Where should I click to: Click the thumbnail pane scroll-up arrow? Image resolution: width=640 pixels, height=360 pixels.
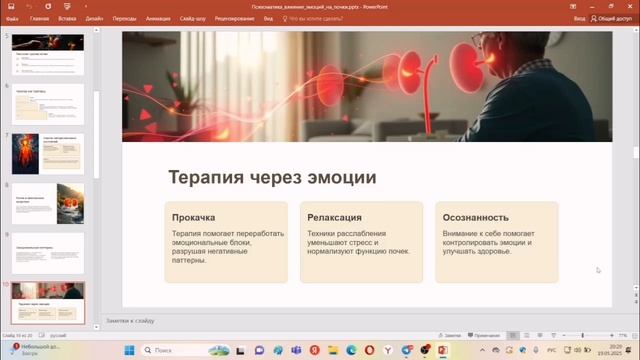click(x=96, y=30)
